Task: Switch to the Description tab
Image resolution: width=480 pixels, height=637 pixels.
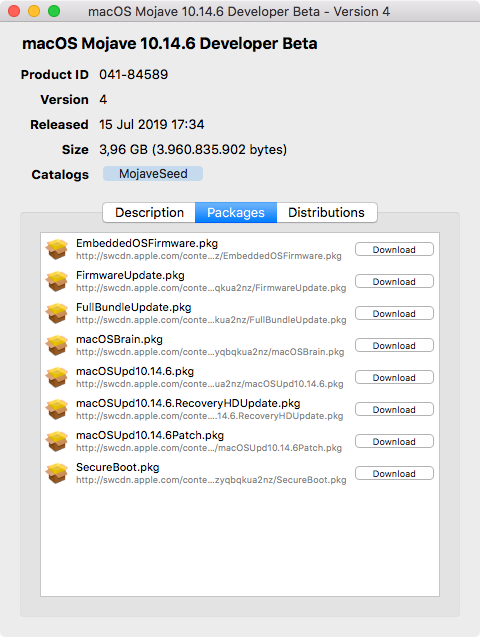Action: pos(149,212)
